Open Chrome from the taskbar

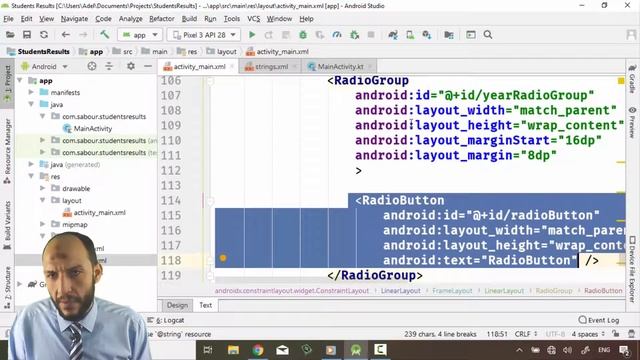click(258, 350)
